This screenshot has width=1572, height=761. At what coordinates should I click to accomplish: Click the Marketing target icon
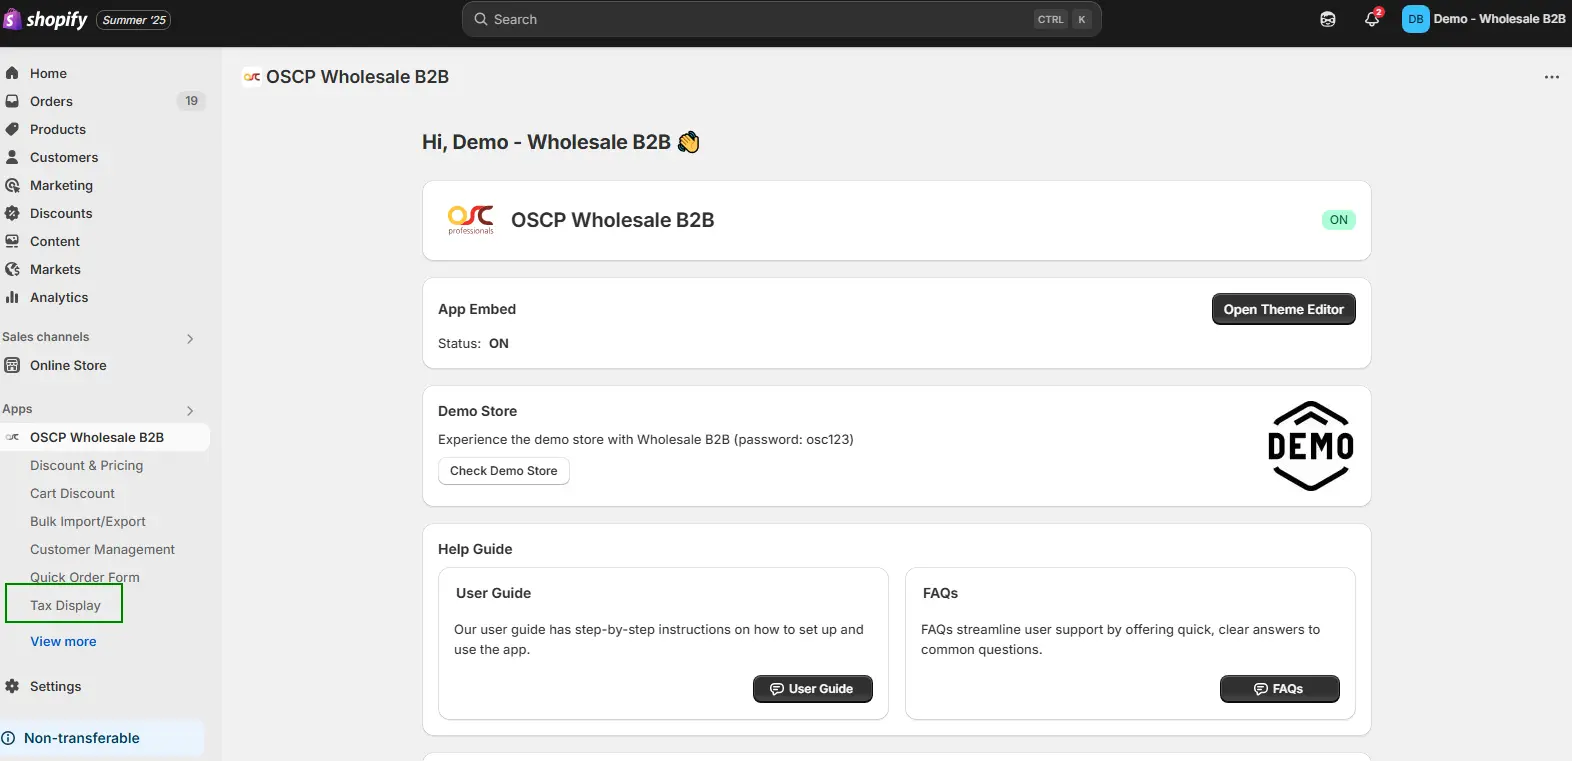pos(12,185)
